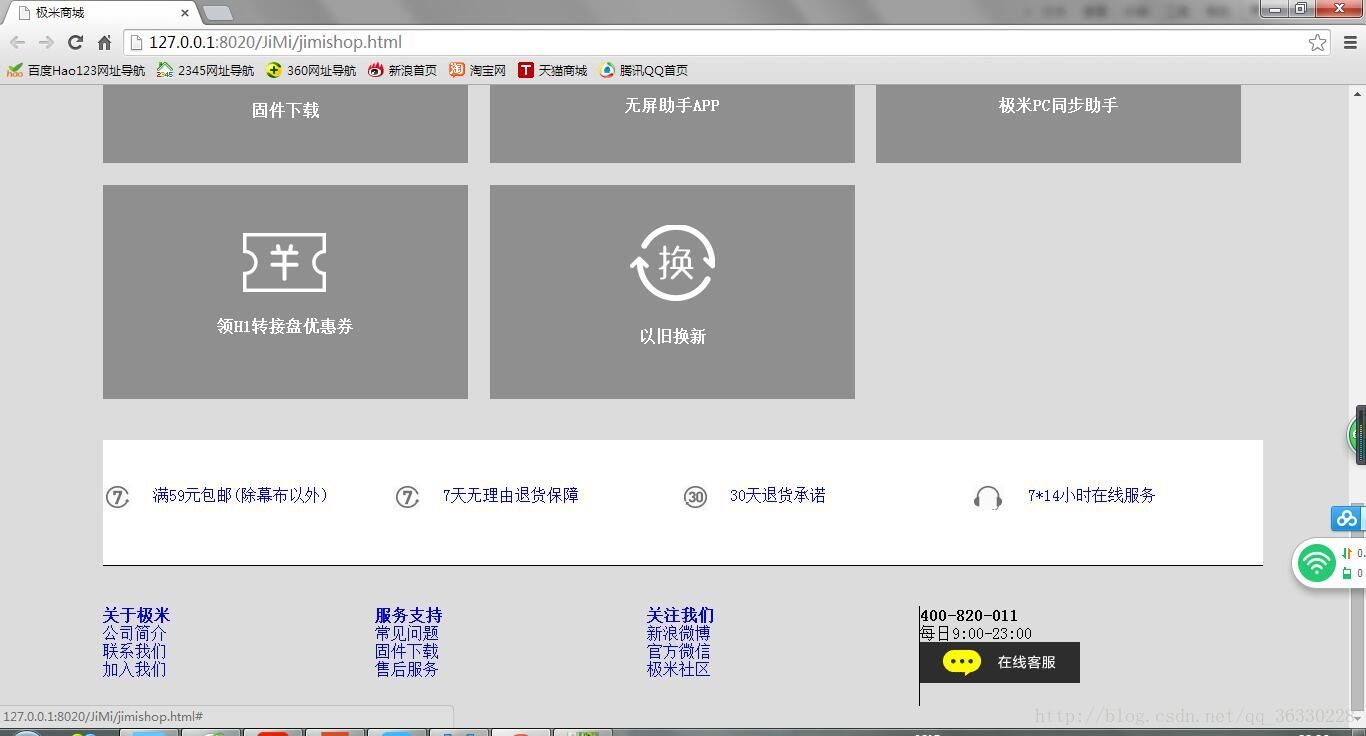Close the 极米商城 tab
1366x736 pixels.
[186, 13]
